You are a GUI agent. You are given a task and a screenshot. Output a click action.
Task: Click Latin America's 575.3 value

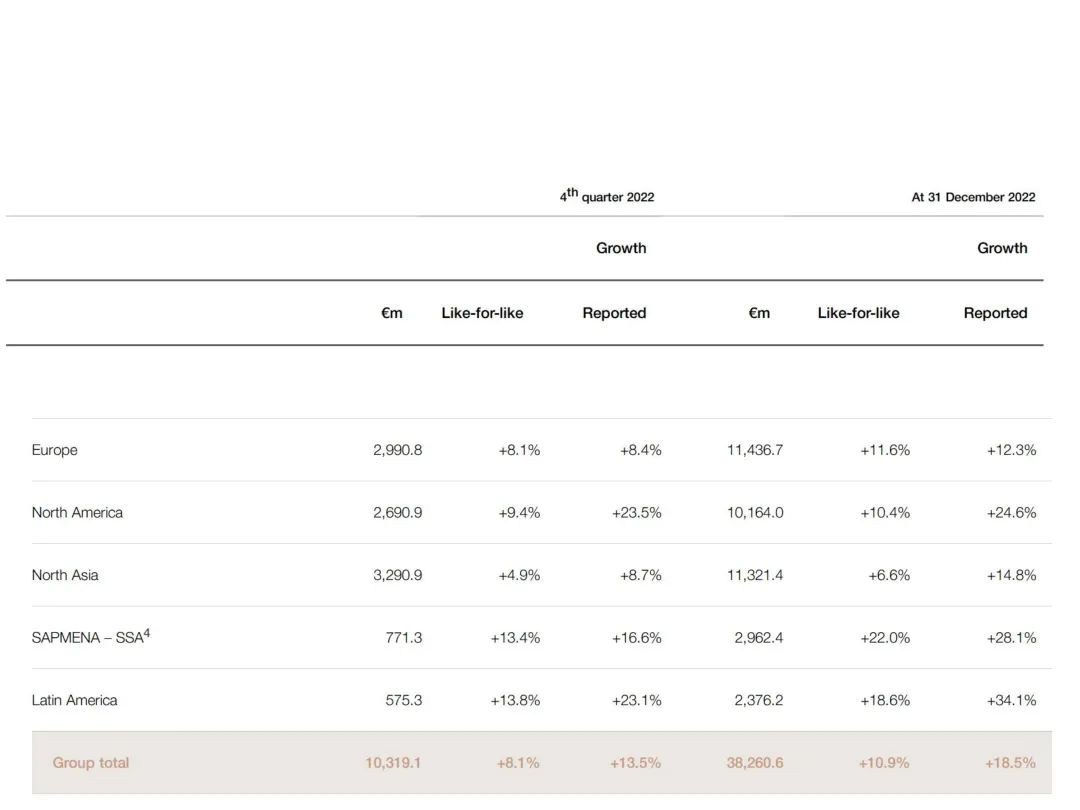(404, 700)
